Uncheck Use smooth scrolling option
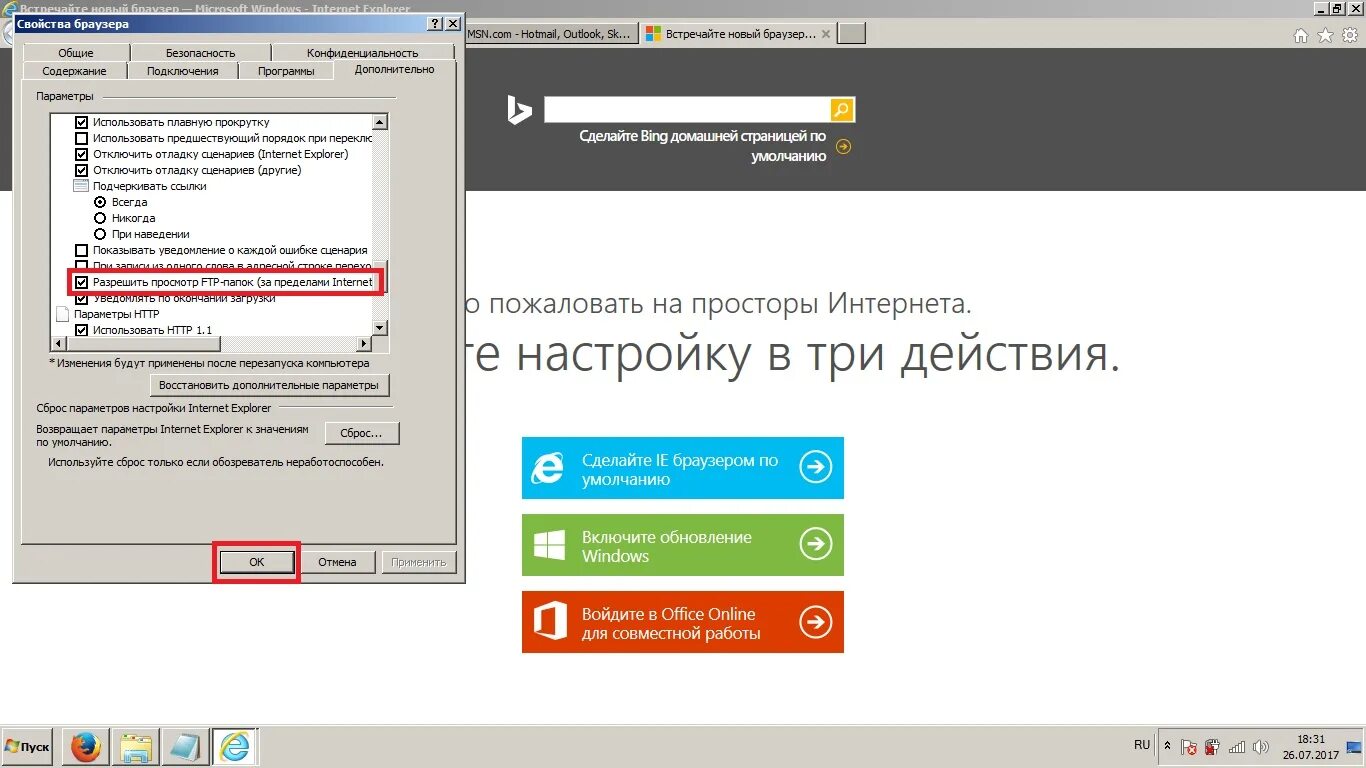This screenshot has width=1366, height=768. click(x=82, y=122)
